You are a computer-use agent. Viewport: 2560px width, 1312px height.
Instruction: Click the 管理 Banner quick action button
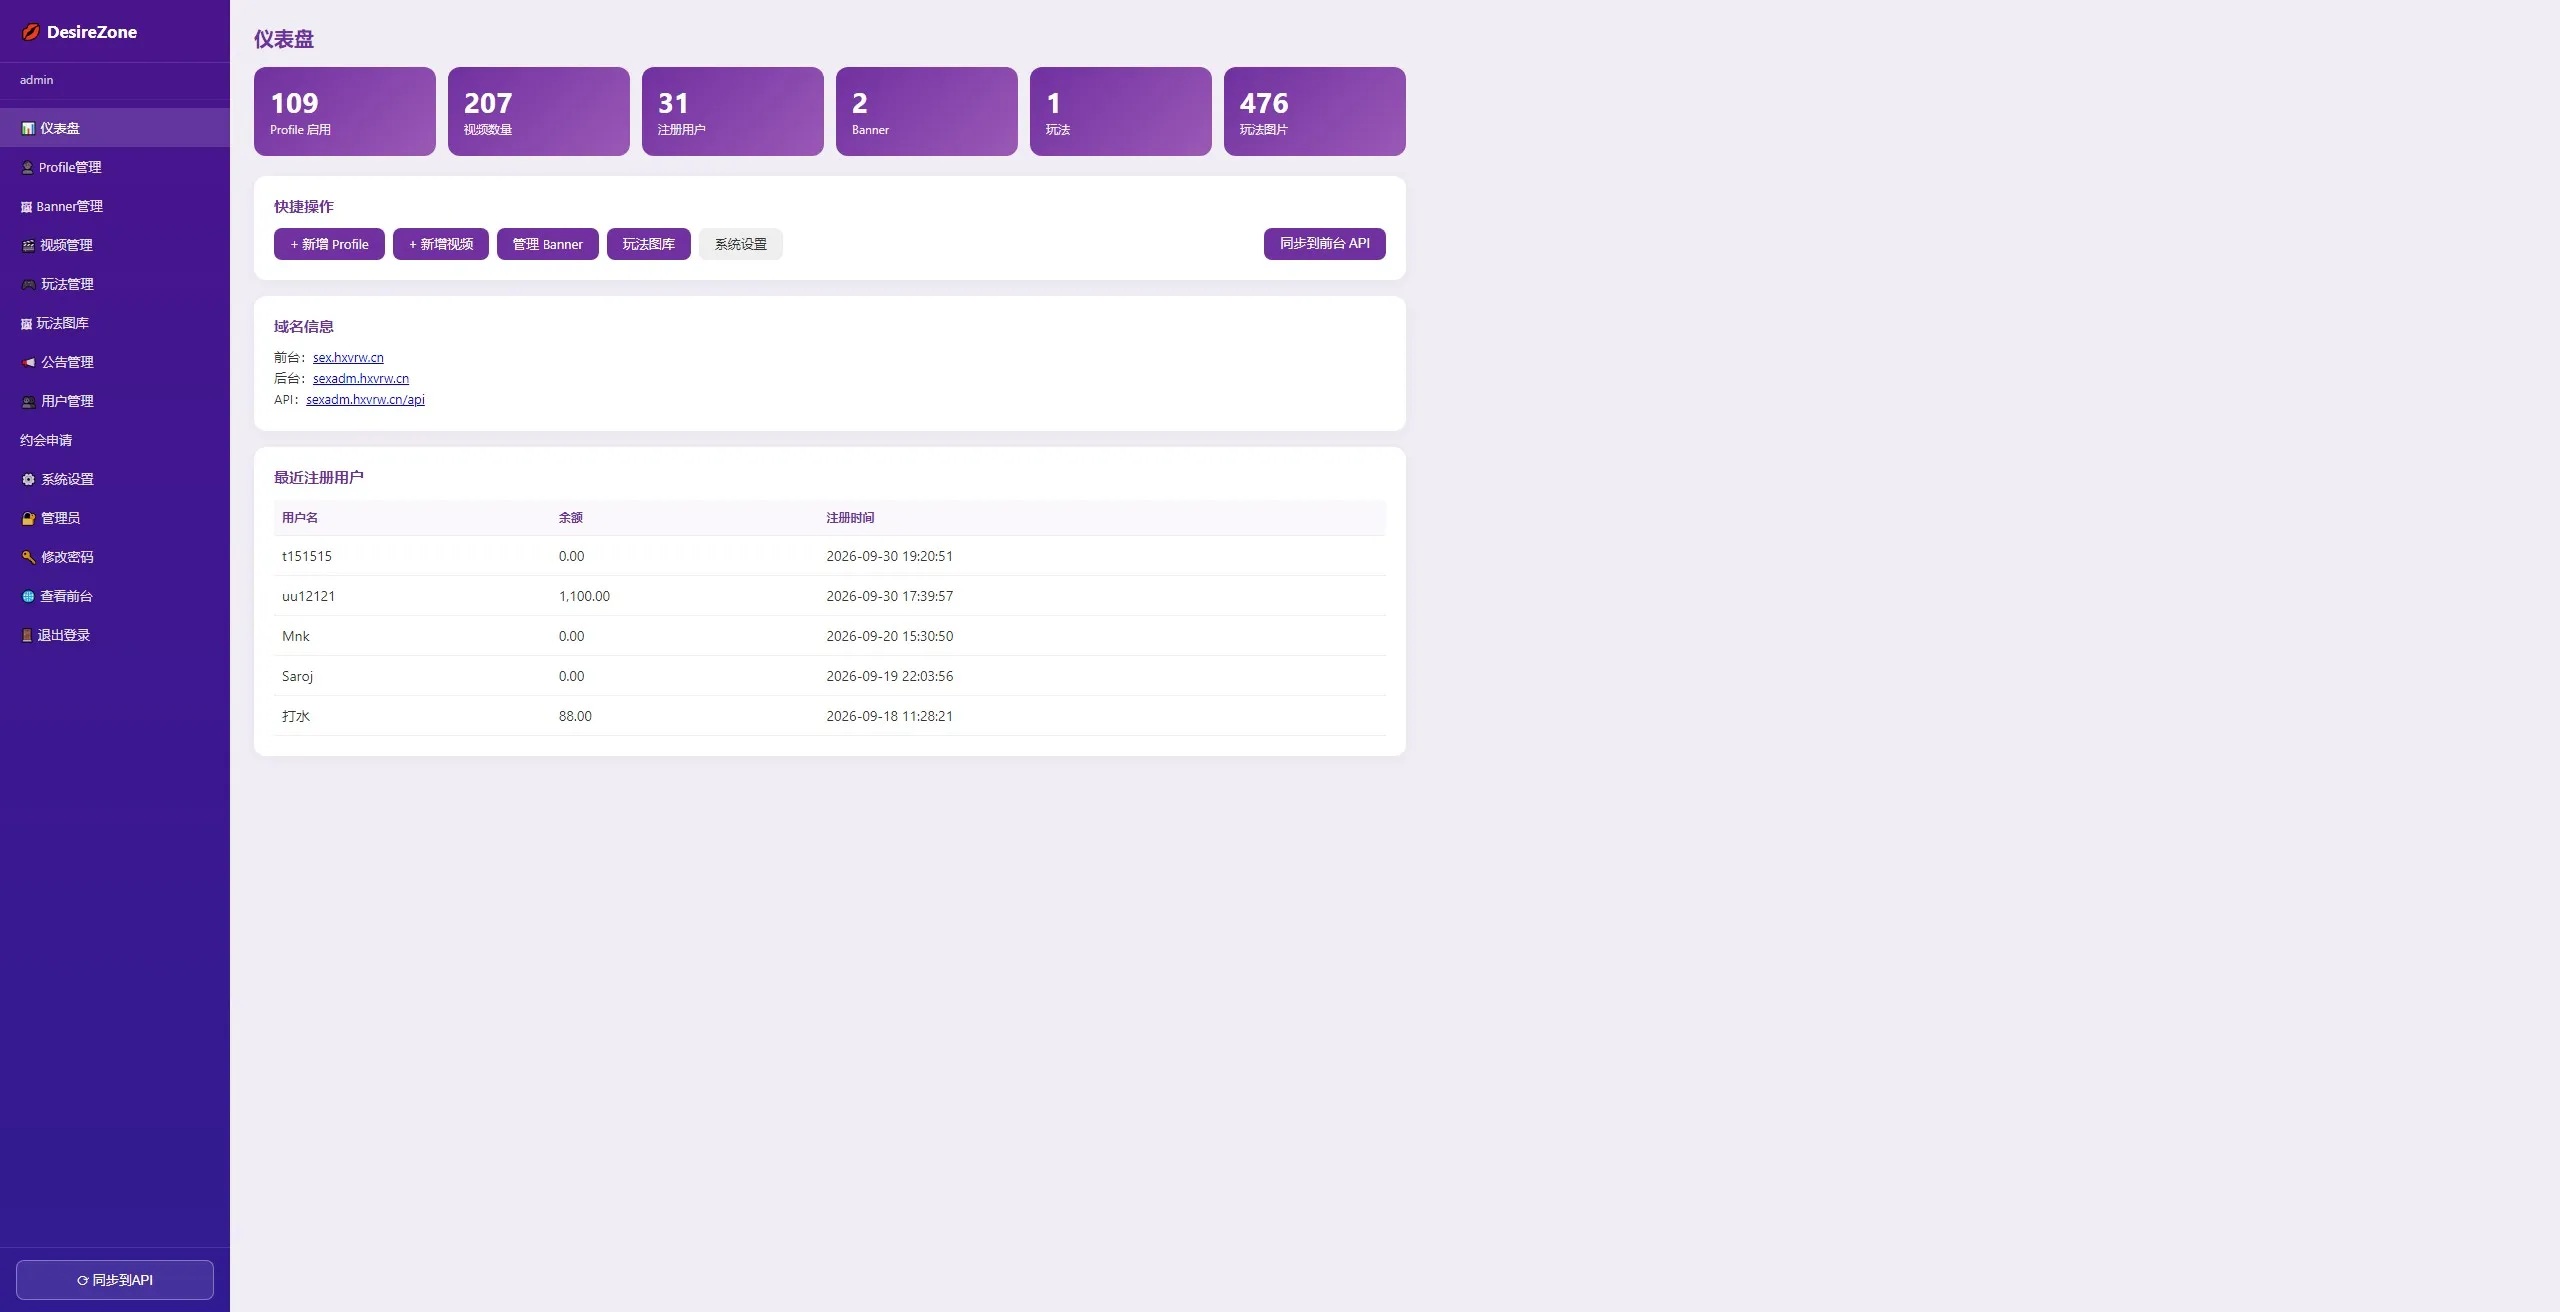[548, 244]
